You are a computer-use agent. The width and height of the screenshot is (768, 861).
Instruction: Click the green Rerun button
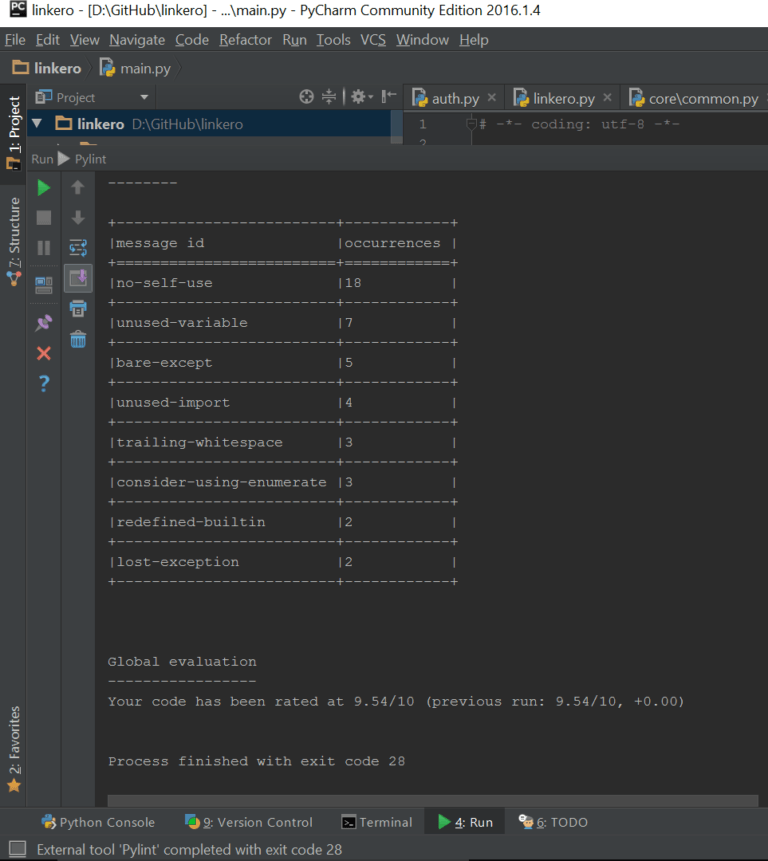coord(43,188)
